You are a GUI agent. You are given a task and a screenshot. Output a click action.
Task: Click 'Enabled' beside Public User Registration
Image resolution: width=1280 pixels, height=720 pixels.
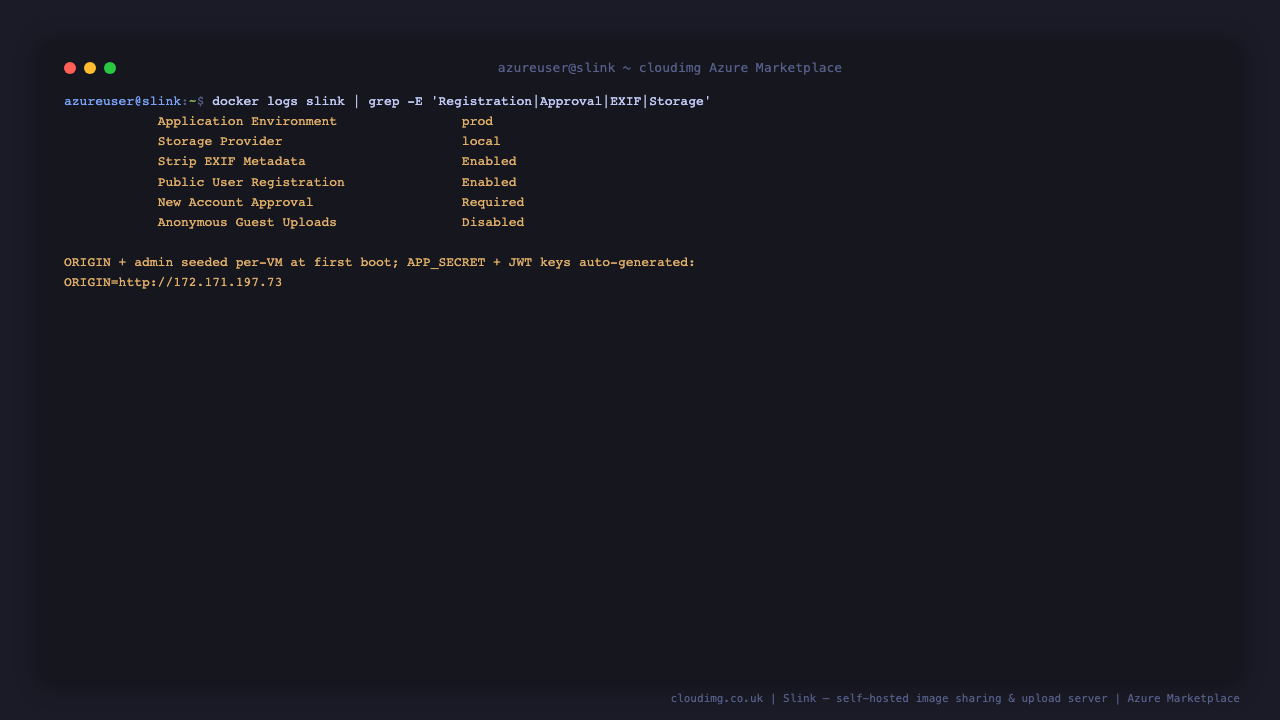[x=489, y=182]
